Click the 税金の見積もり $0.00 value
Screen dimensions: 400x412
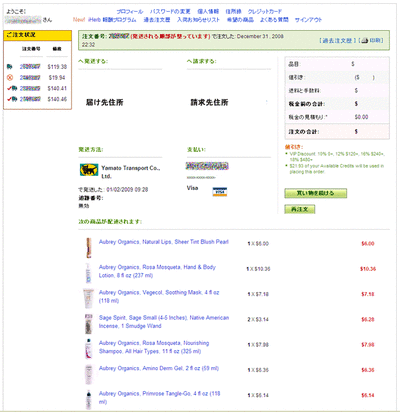[x=361, y=117]
